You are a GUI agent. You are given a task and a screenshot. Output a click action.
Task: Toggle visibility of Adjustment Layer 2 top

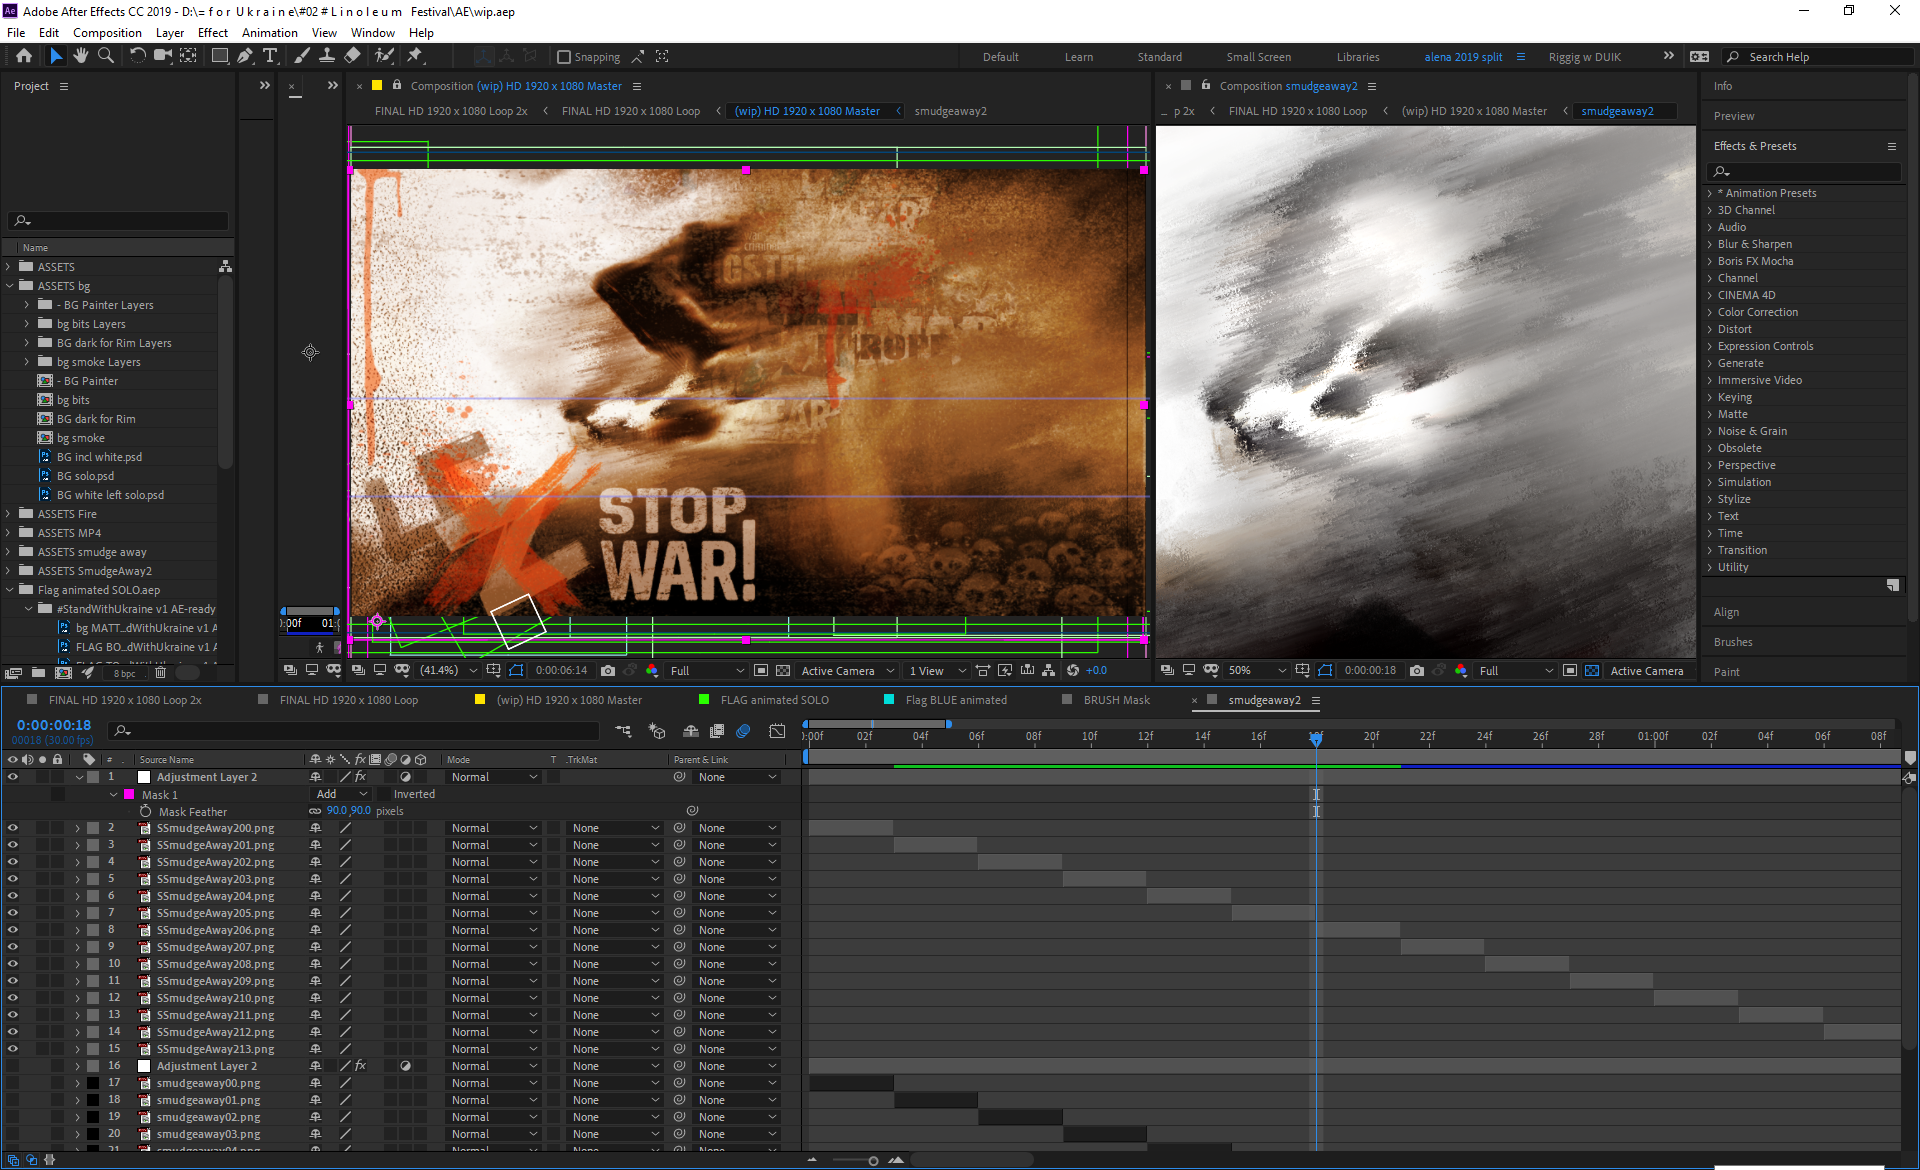click(x=13, y=777)
